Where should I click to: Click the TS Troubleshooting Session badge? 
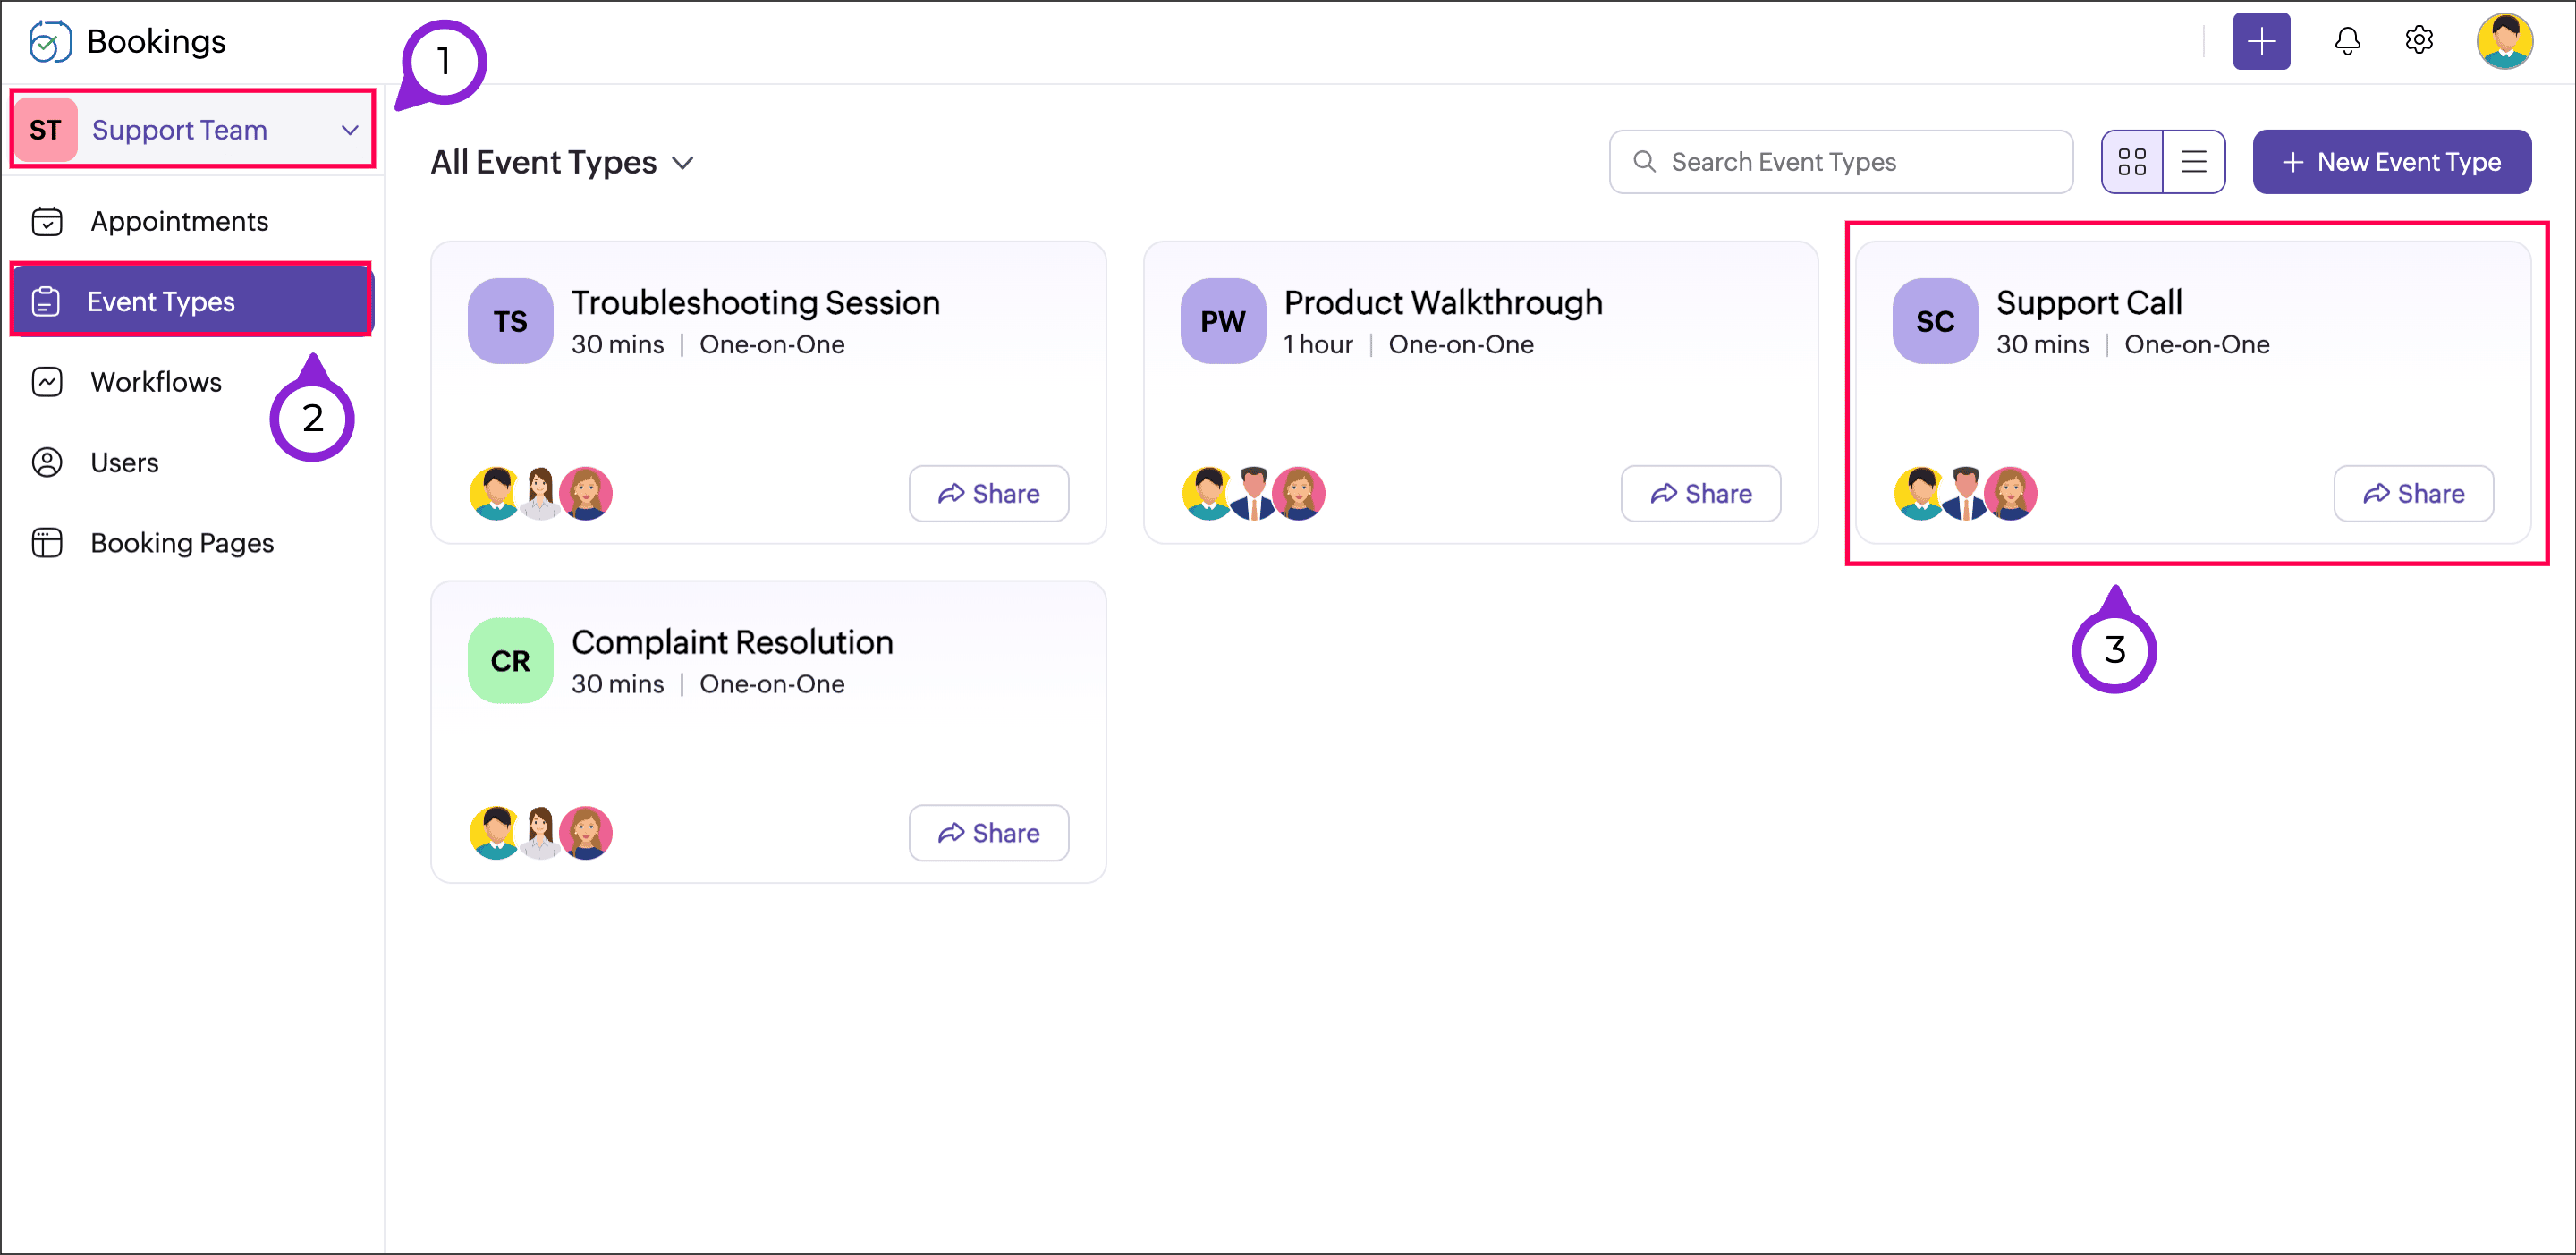coord(510,321)
